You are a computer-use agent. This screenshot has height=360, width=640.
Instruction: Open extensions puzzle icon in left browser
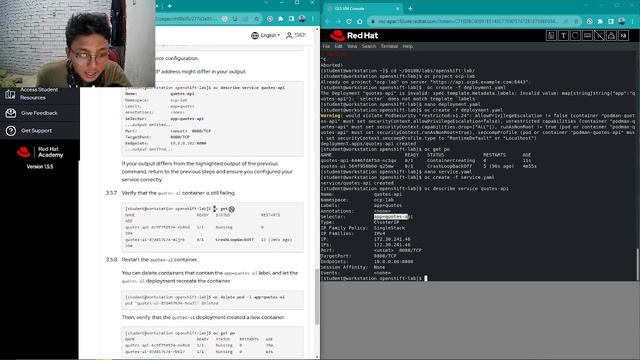pyautogui.click(x=280, y=19)
